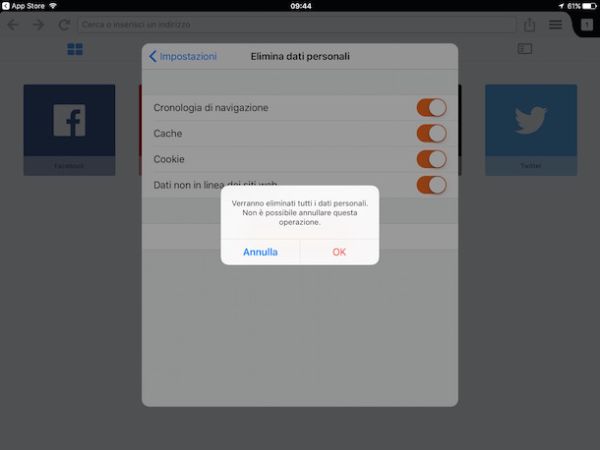Disable the Cache switch
The height and width of the screenshot is (450, 600).
click(x=431, y=133)
